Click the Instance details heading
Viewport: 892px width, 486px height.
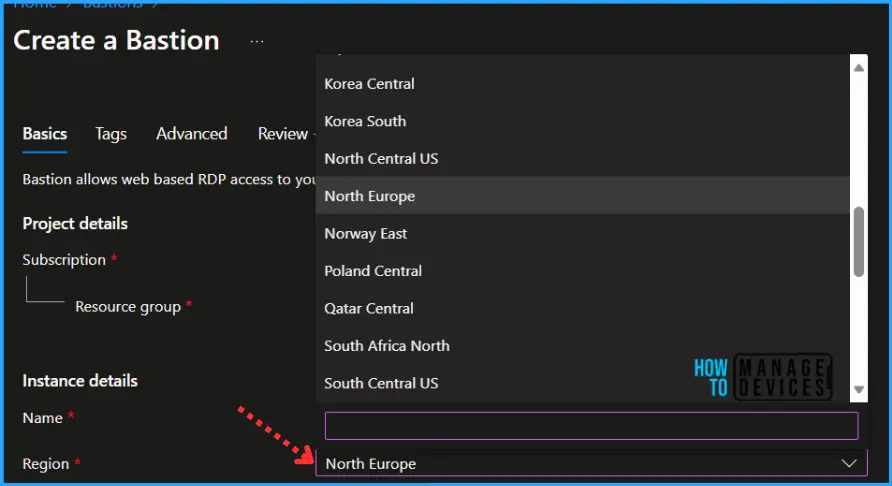(80, 381)
